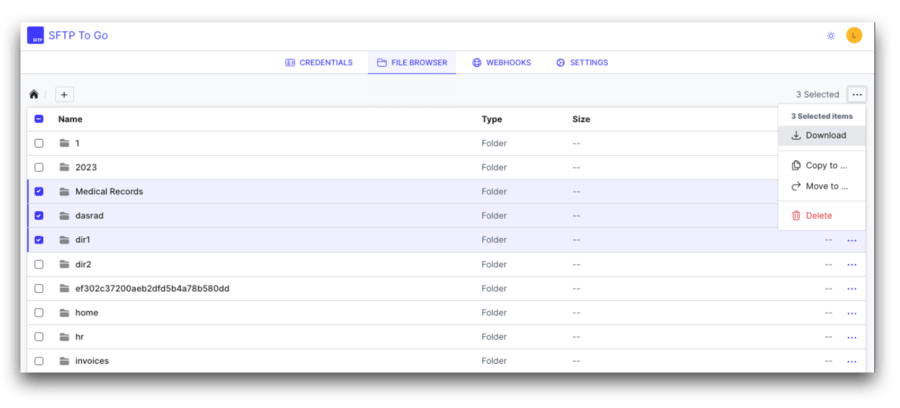Open row actions dots for hr folder

click(x=852, y=337)
